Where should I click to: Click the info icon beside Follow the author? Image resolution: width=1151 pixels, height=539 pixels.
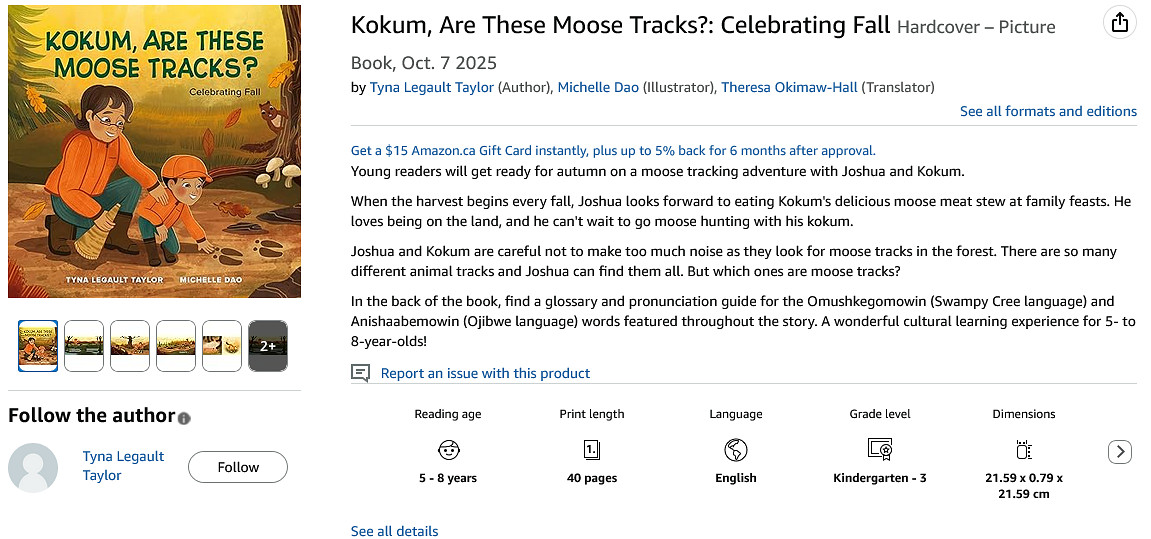pyautogui.click(x=184, y=418)
